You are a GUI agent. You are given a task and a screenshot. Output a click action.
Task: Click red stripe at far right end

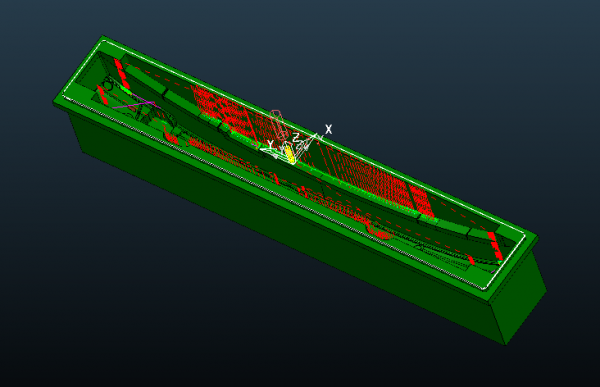(495, 245)
